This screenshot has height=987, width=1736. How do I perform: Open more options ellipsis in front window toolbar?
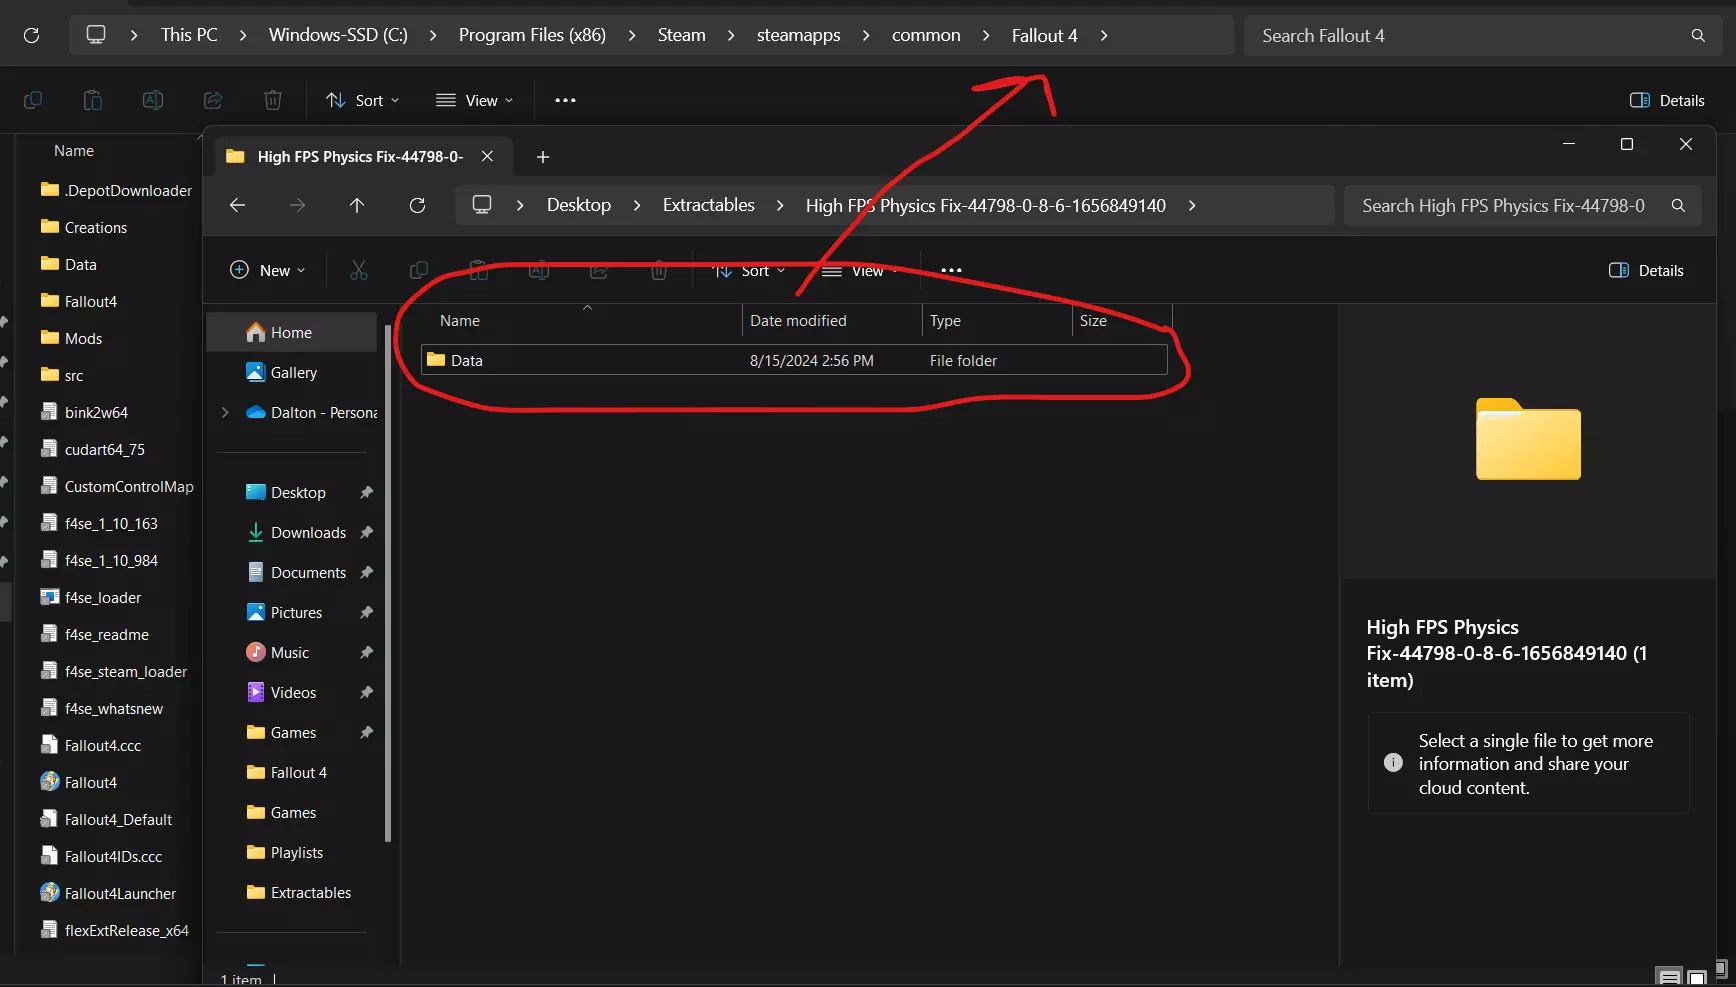coord(951,270)
